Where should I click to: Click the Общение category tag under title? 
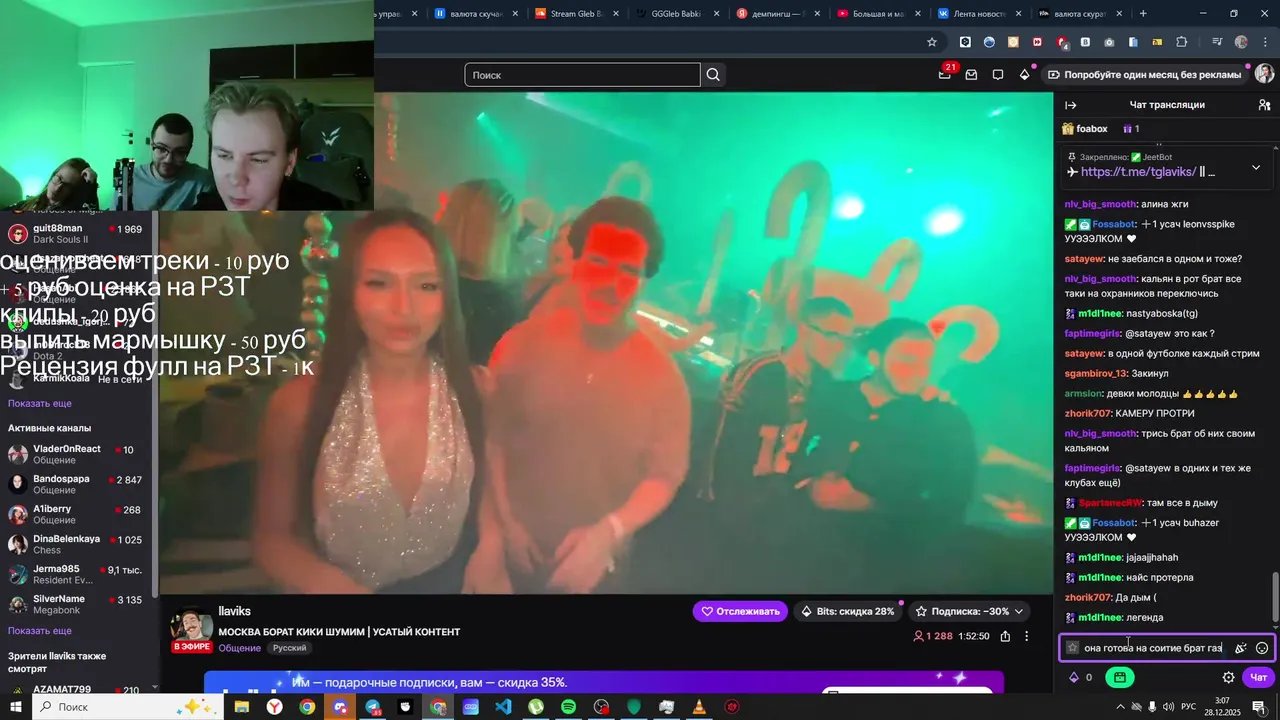pos(240,648)
